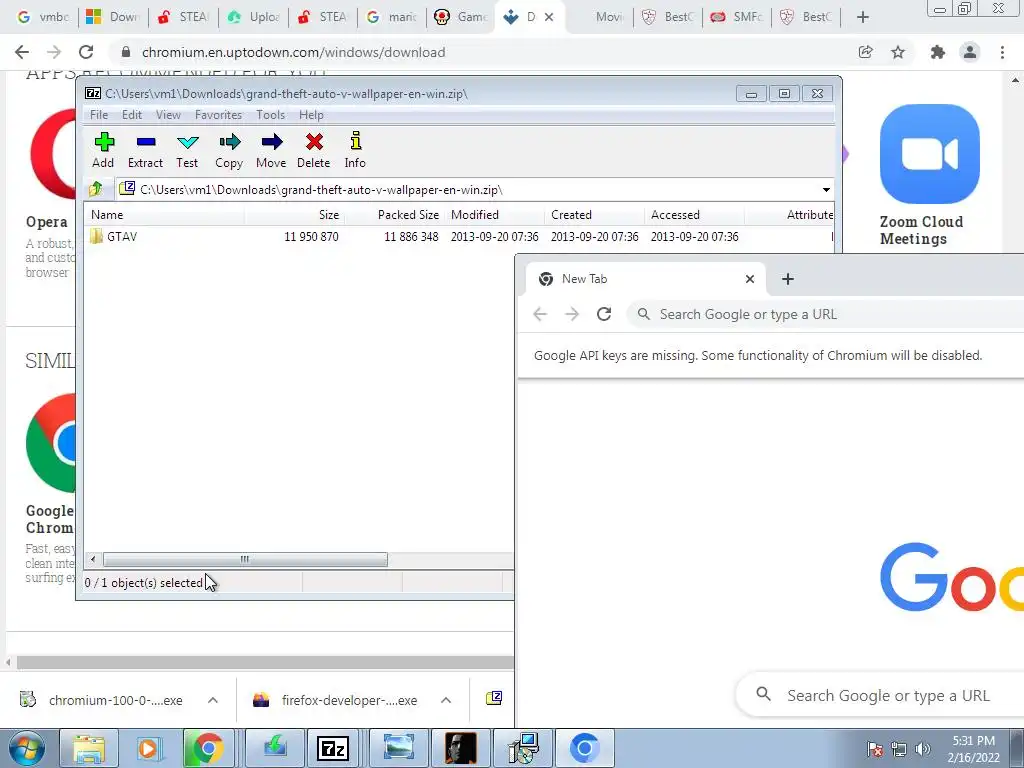Close the active Uptodown tab

click(549, 17)
